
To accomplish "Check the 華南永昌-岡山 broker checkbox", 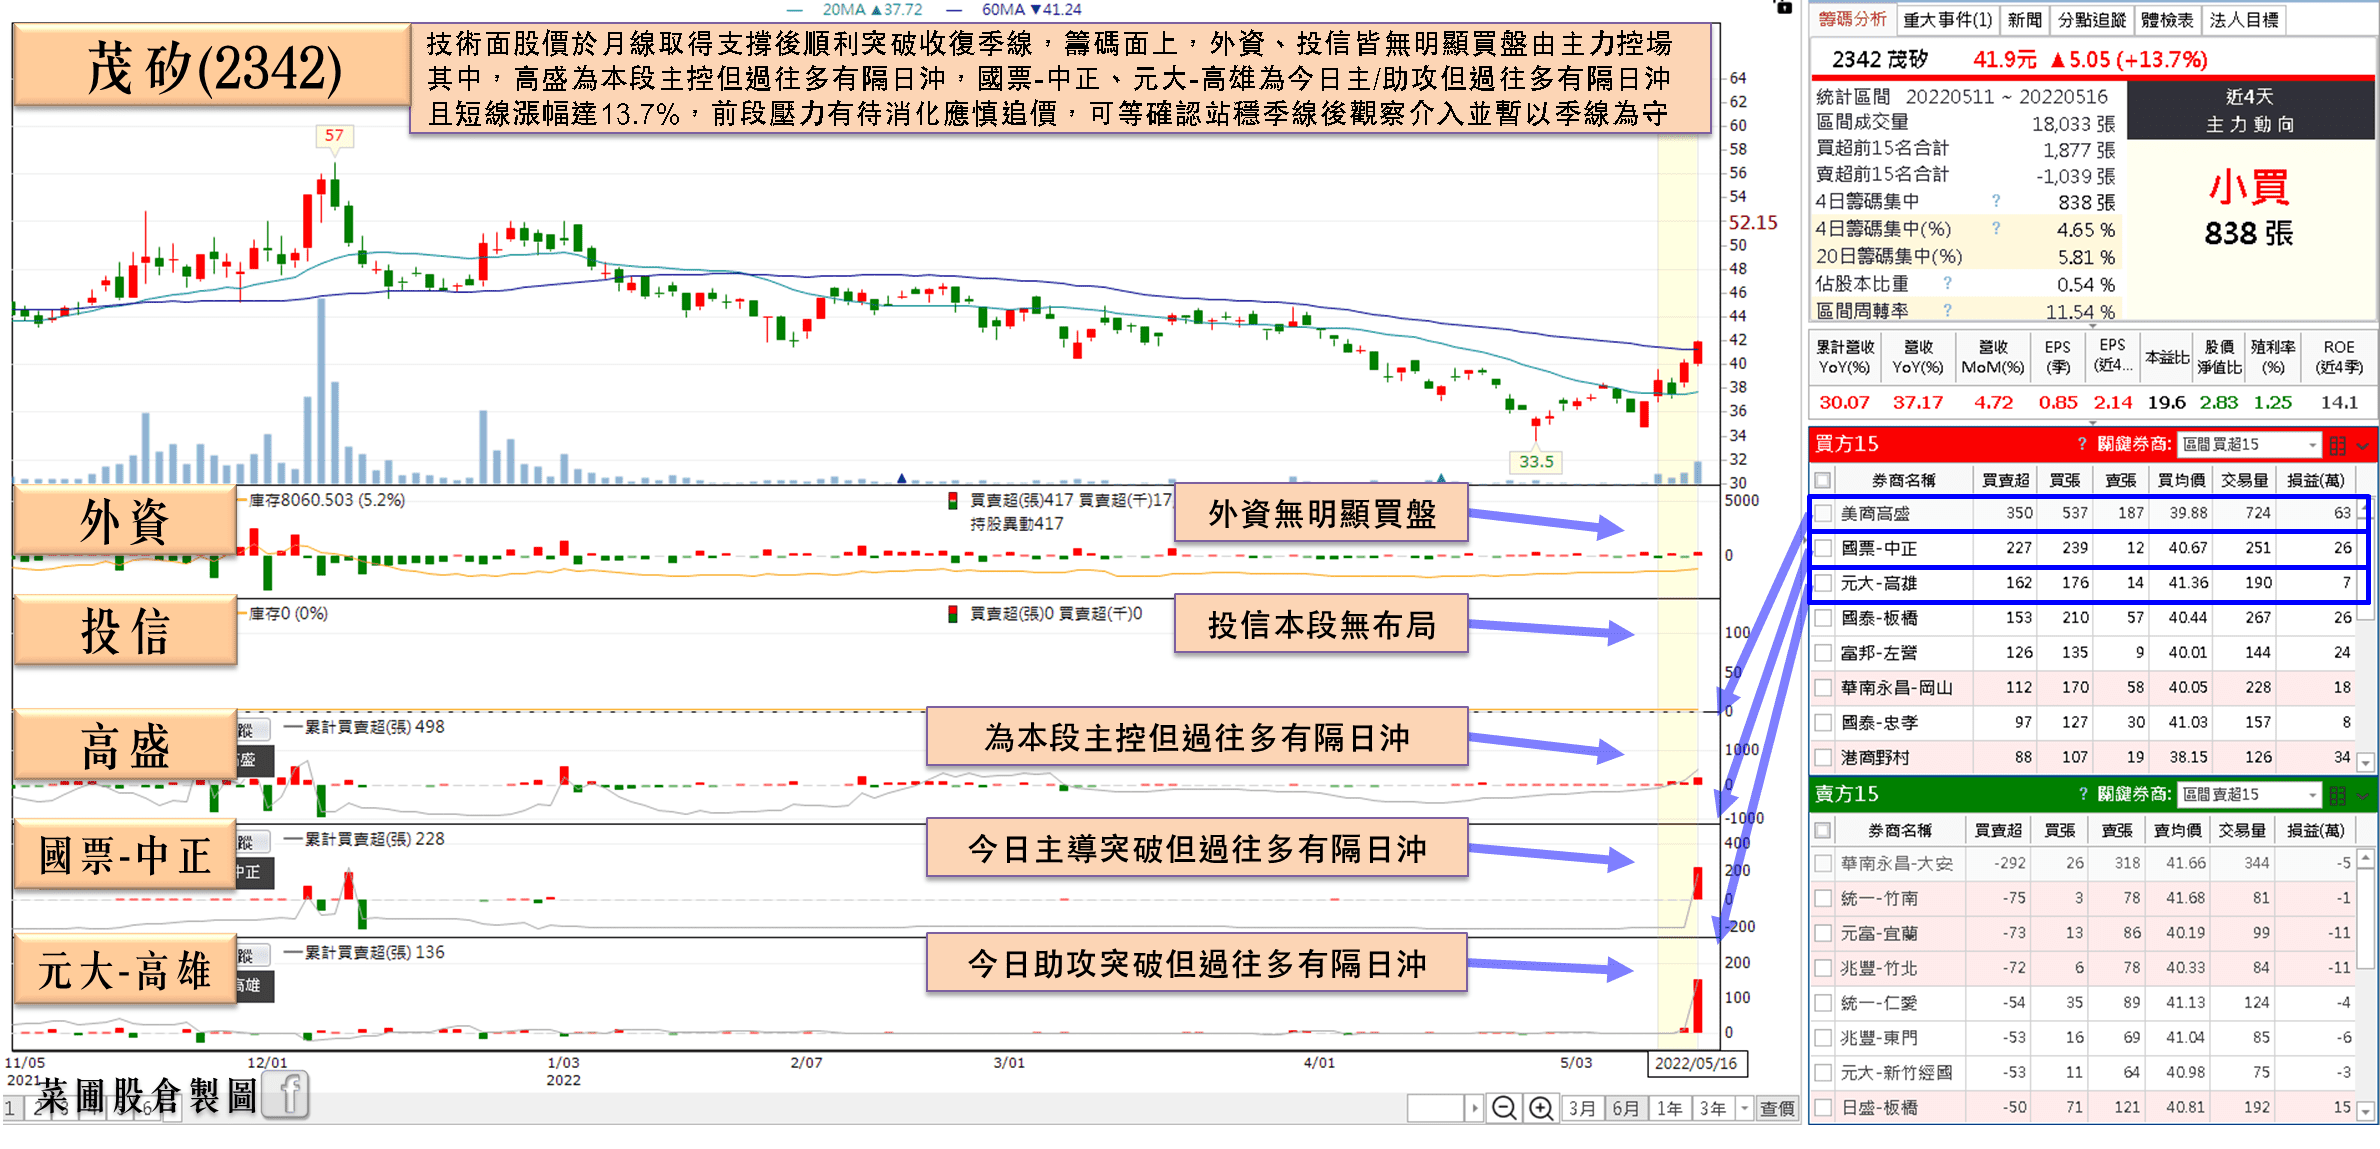I will click(1824, 688).
